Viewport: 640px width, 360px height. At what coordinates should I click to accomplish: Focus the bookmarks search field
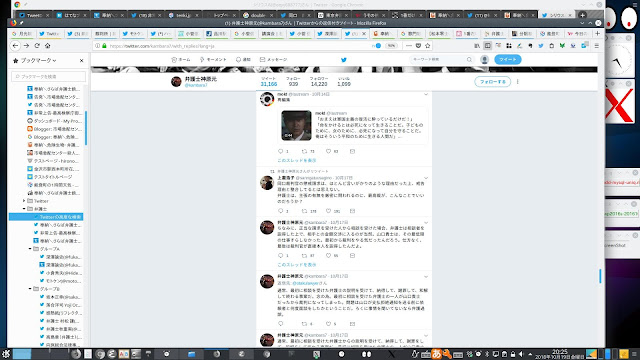49,76
